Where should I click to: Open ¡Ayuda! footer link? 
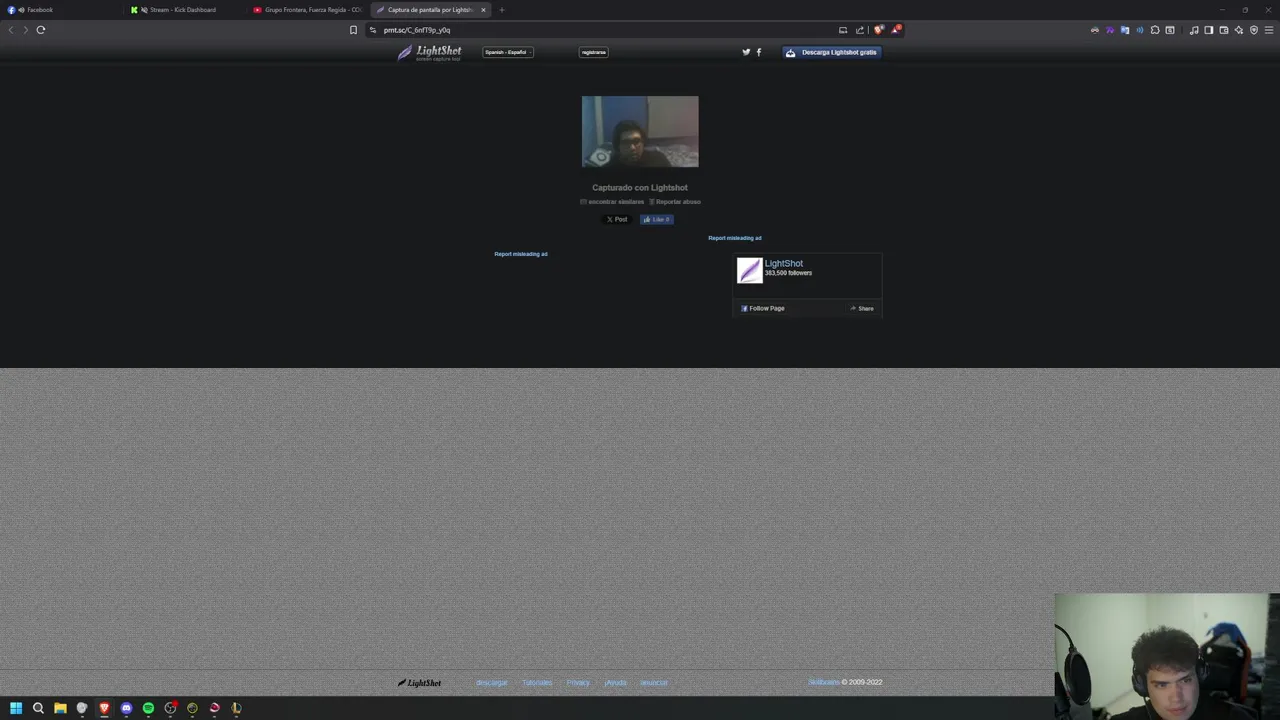click(615, 683)
